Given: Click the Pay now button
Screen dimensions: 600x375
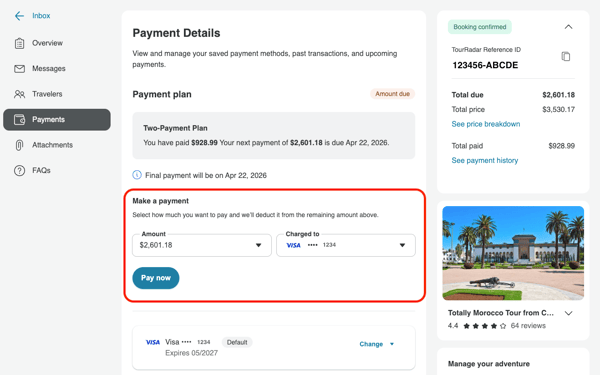Looking at the screenshot, I should coord(156,278).
